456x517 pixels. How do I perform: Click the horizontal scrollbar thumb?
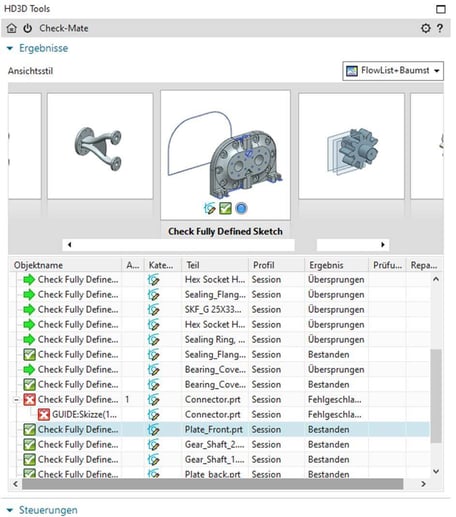(213, 484)
